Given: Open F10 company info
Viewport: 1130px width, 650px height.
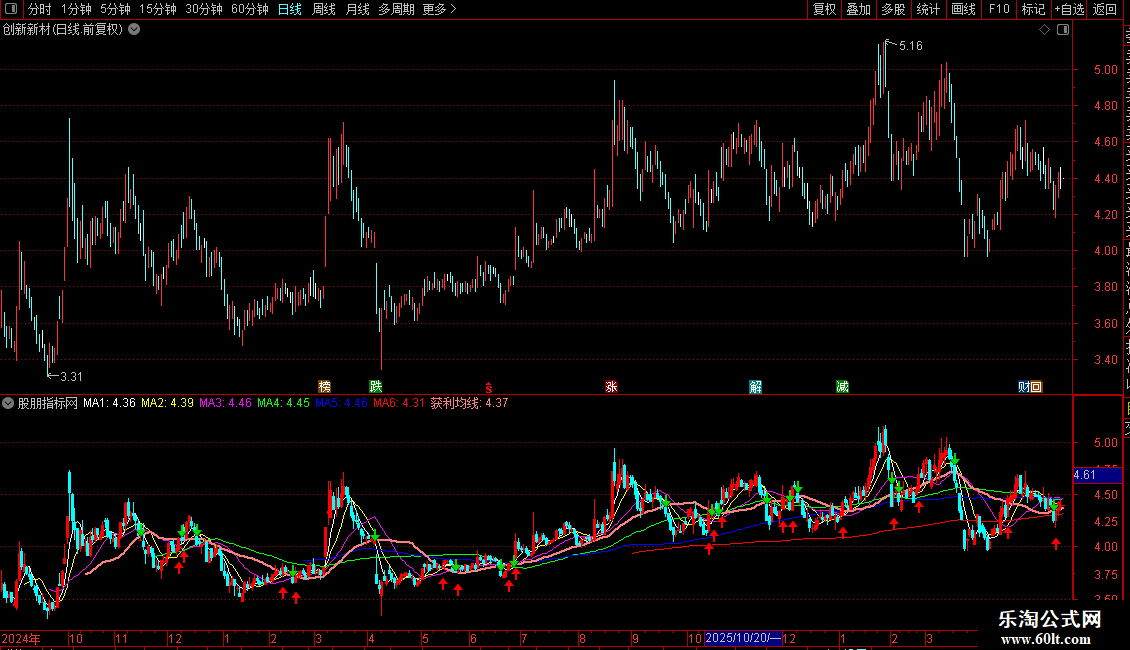Looking at the screenshot, I should tap(999, 9).
